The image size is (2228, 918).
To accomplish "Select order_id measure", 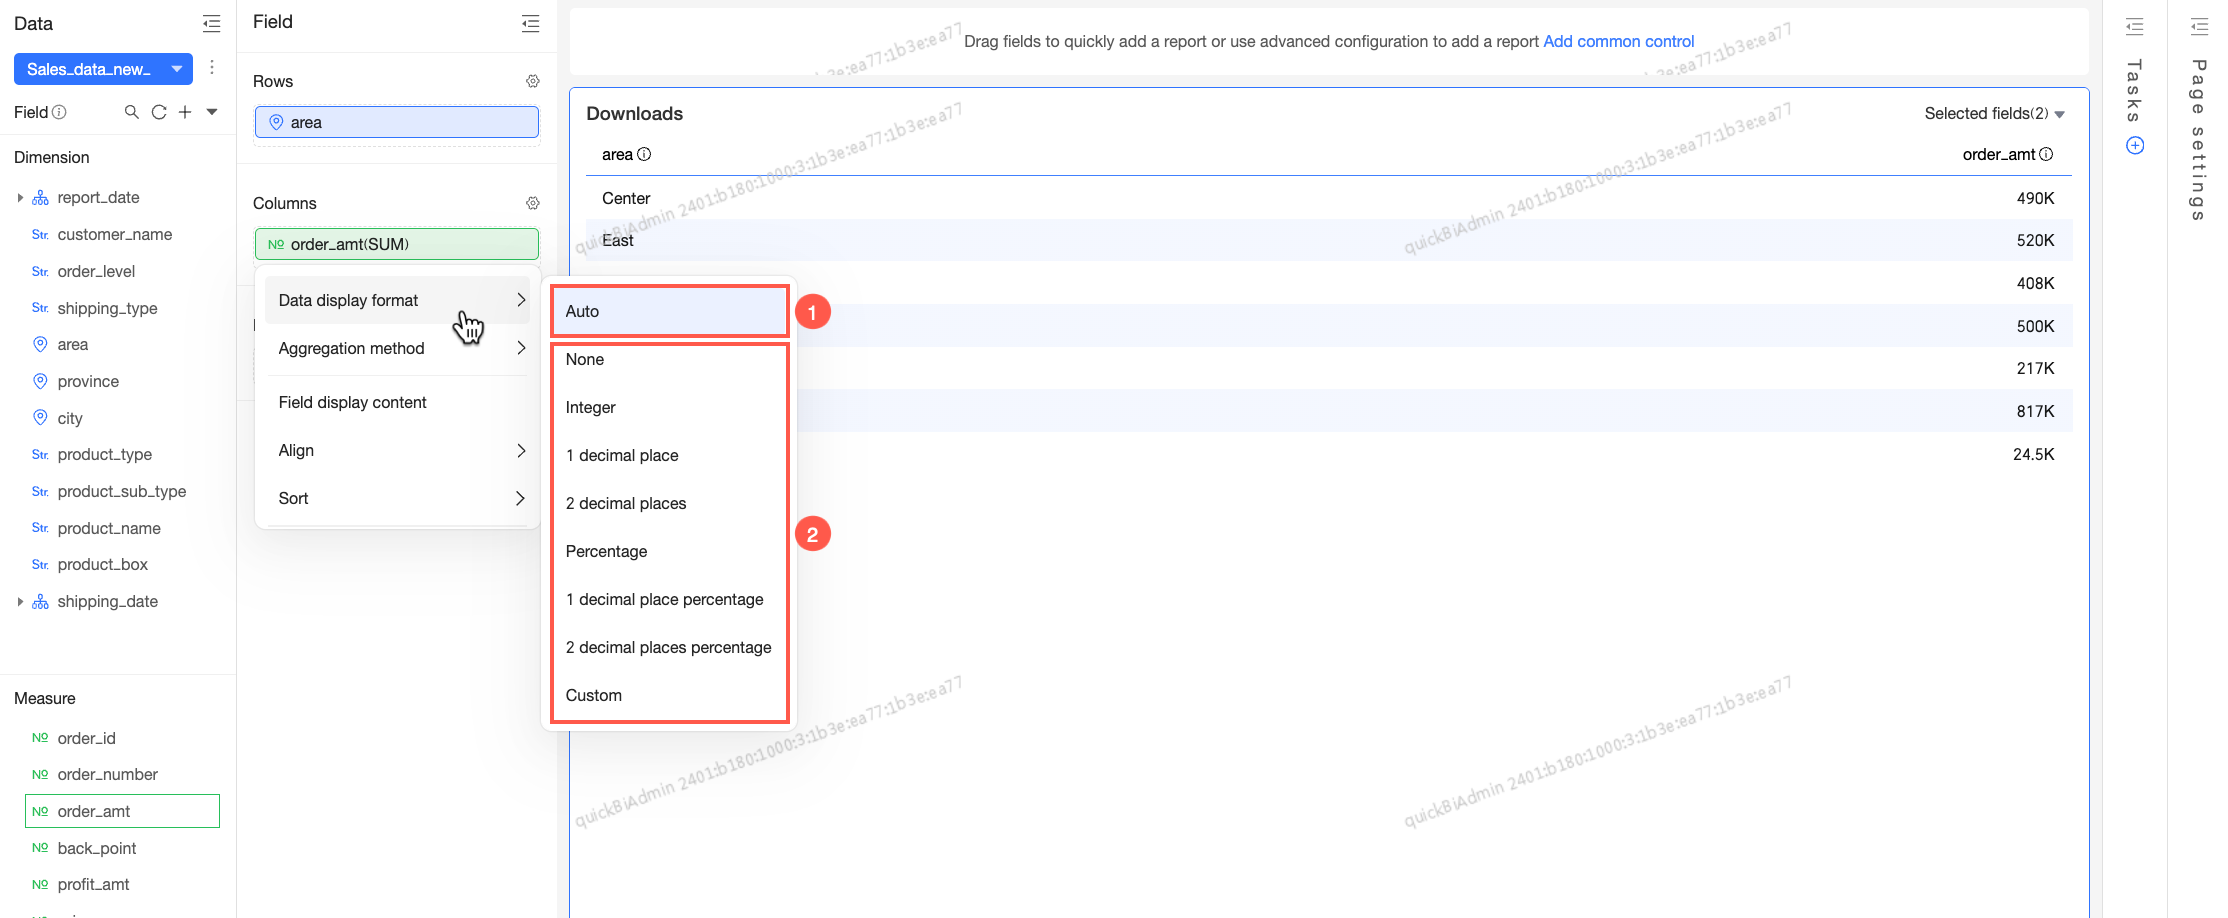I will [86, 738].
